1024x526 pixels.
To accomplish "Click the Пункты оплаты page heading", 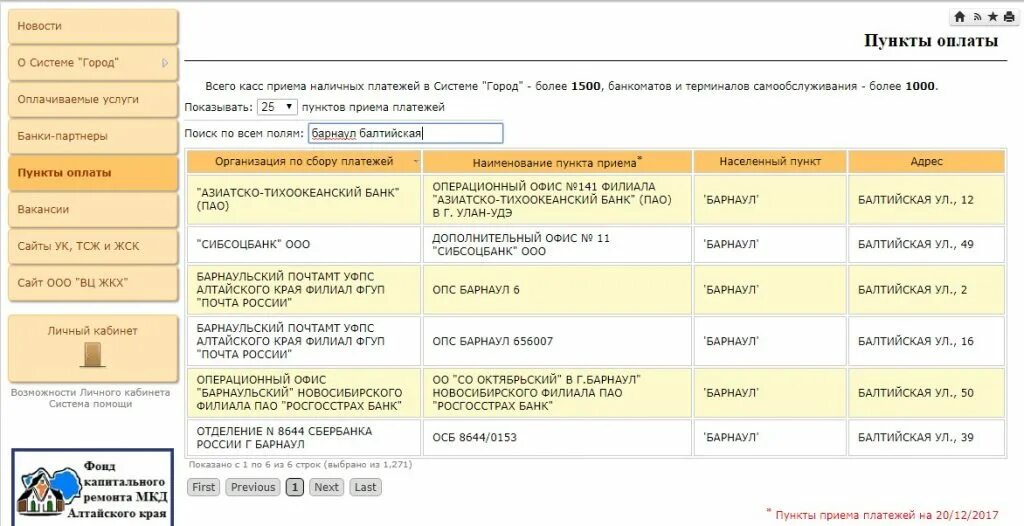I will tap(931, 41).
